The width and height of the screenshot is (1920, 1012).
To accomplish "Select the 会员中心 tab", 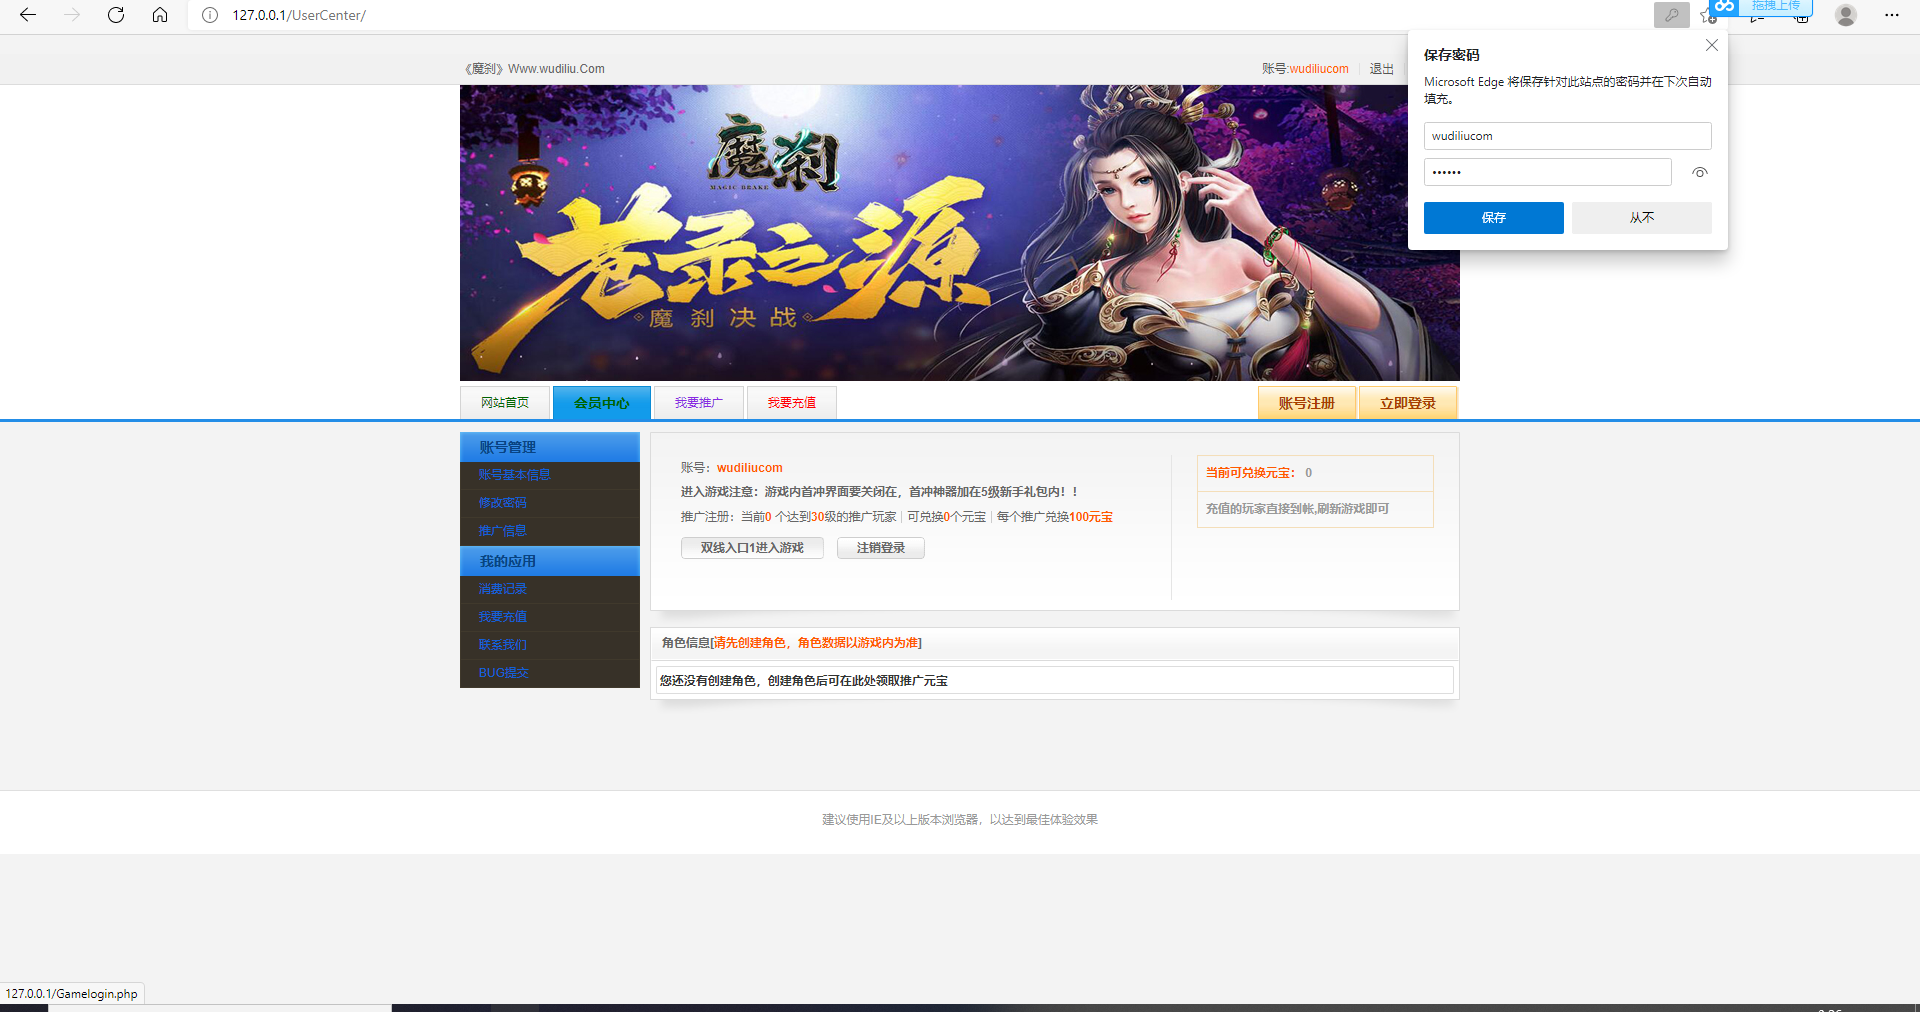I will coord(602,402).
